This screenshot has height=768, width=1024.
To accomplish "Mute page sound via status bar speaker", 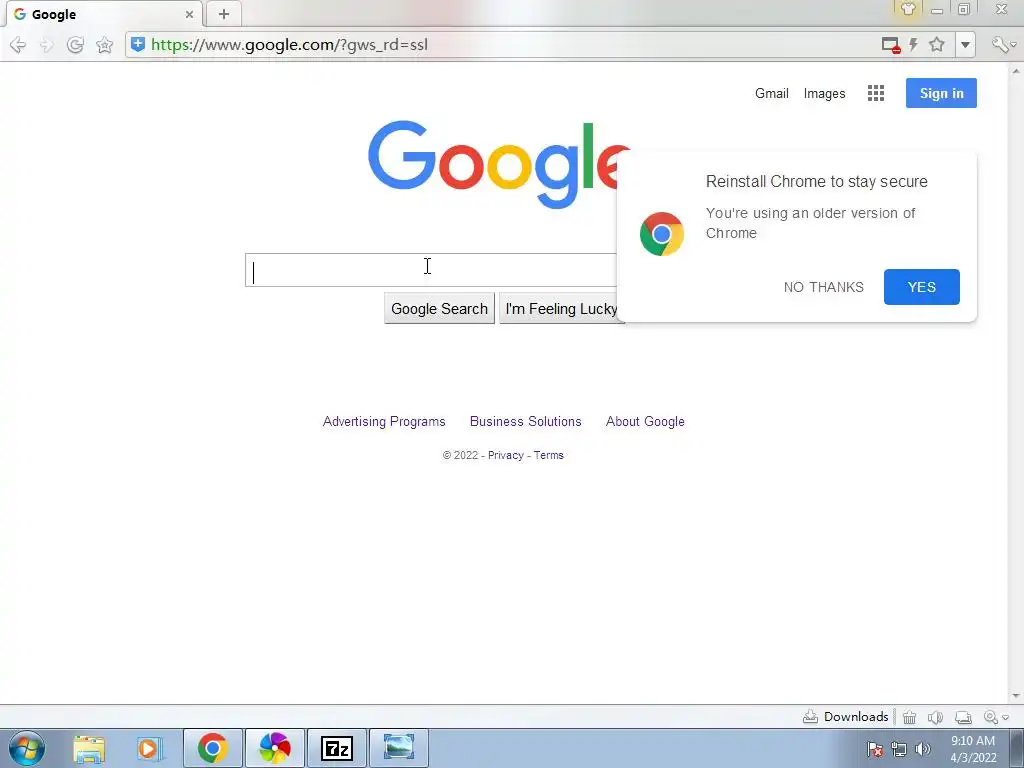I will tap(935, 717).
